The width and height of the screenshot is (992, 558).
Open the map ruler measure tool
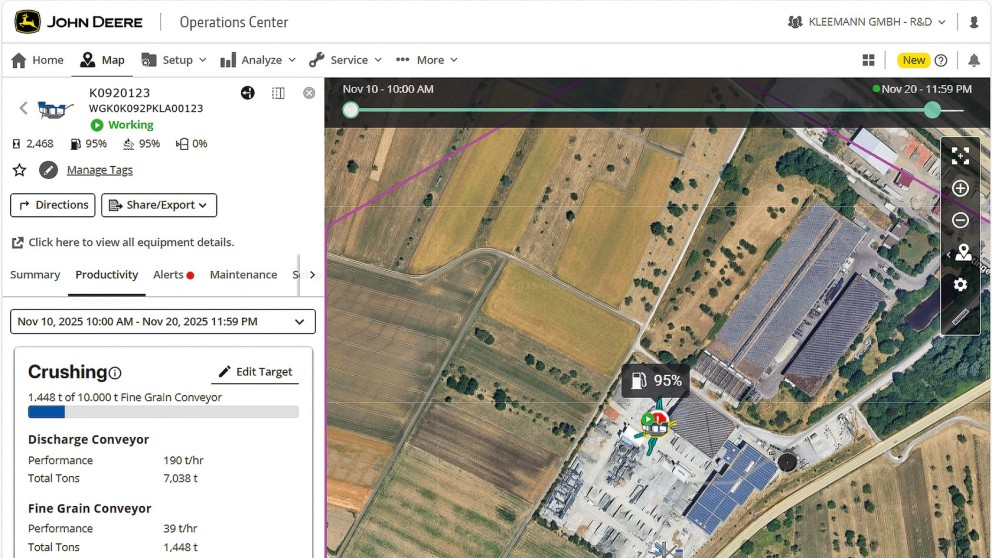(x=960, y=318)
